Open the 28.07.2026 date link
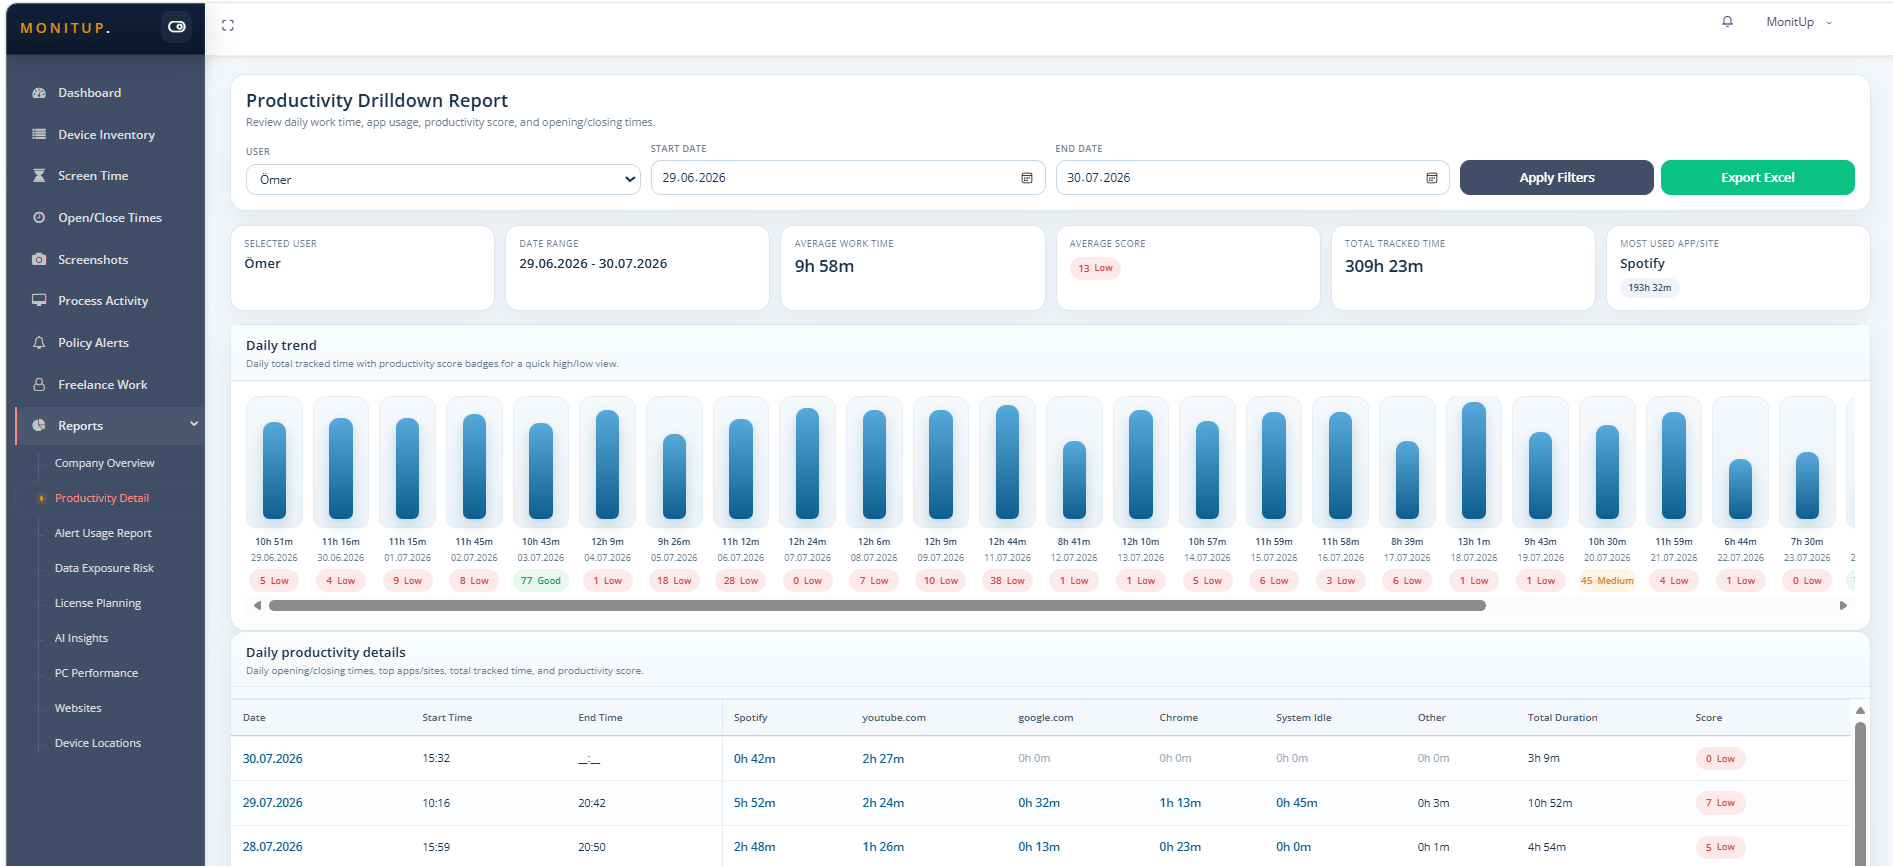Viewport: 1893px width, 866px height. 272,847
